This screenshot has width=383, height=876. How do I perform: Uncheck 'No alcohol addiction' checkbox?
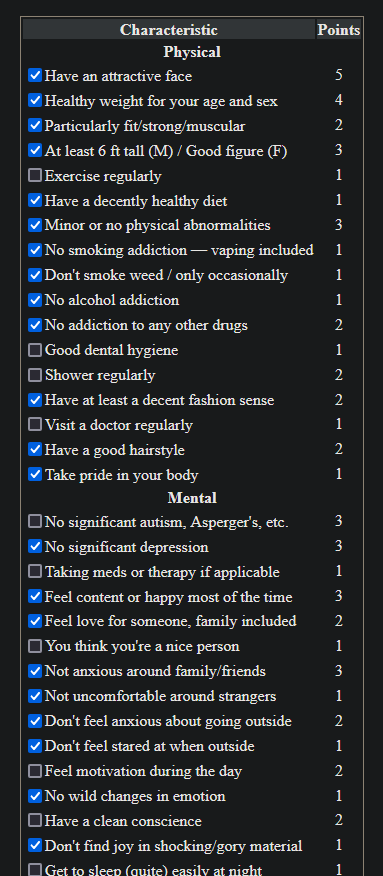[x=35, y=300]
